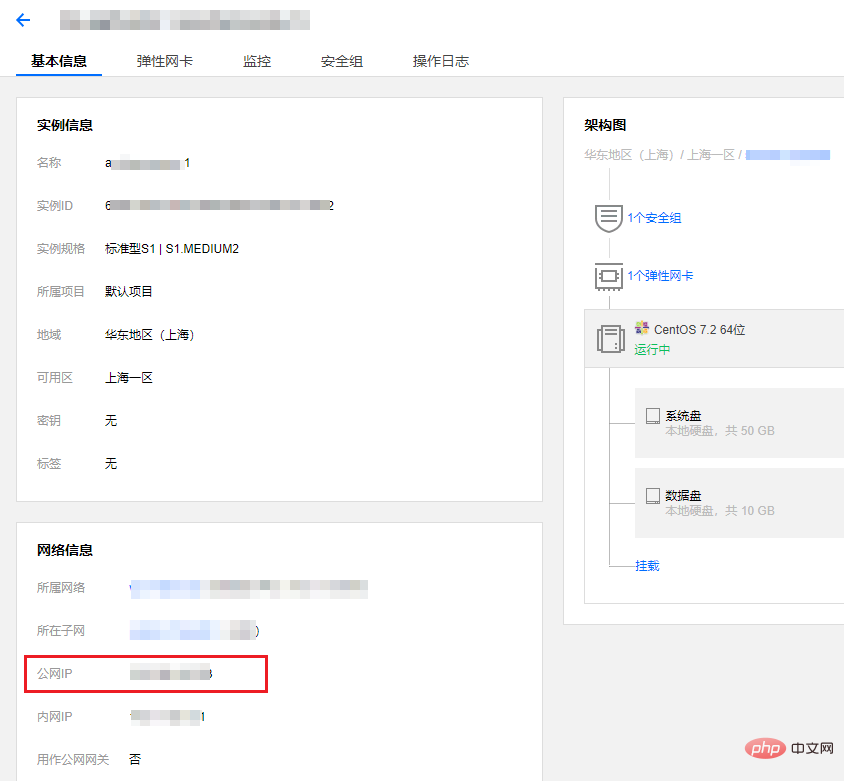Click the 标签 value 无
844x781 pixels.
click(x=111, y=463)
